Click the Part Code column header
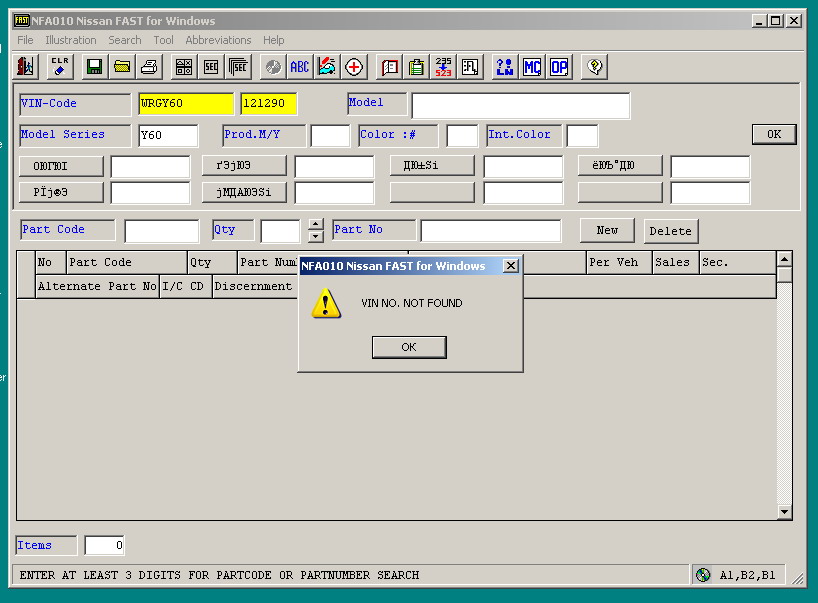Viewport: 818px width, 603px height. (127, 262)
